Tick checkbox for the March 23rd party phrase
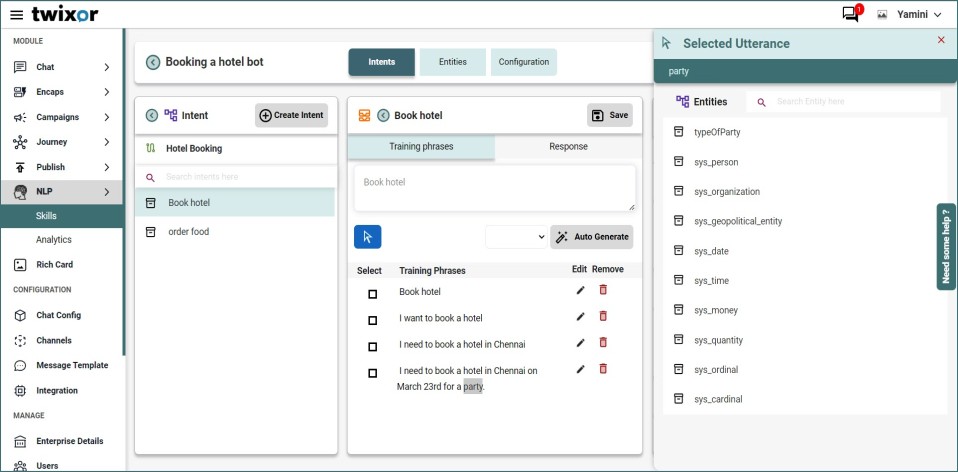Image resolution: width=958 pixels, height=472 pixels. pyautogui.click(x=373, y=373)
